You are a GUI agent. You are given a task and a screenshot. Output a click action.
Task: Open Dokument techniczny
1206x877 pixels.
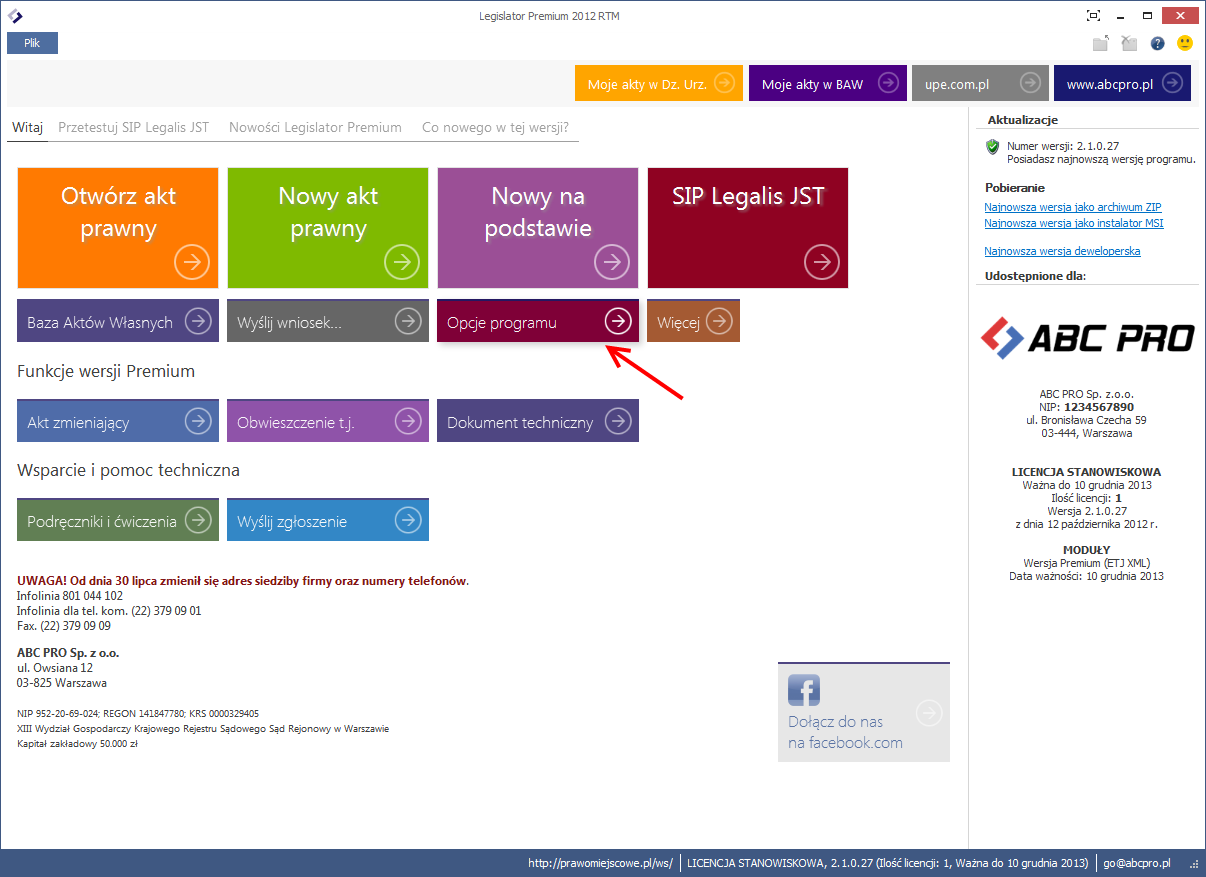[x=538, y=421]
